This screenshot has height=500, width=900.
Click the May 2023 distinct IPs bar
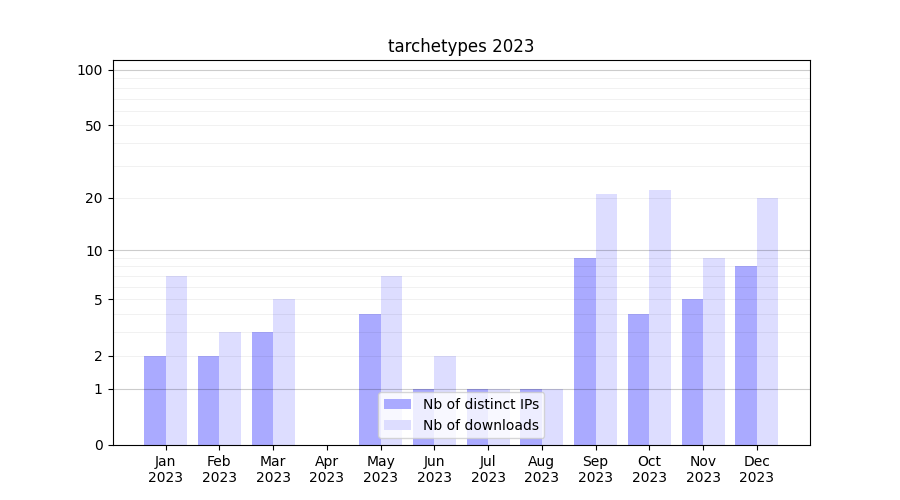coord(370,379)
